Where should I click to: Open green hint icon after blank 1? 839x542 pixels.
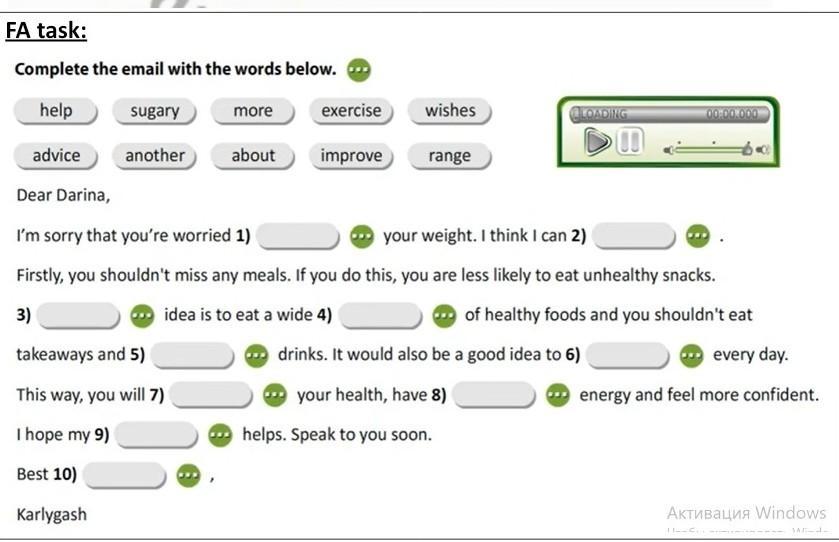362,236
